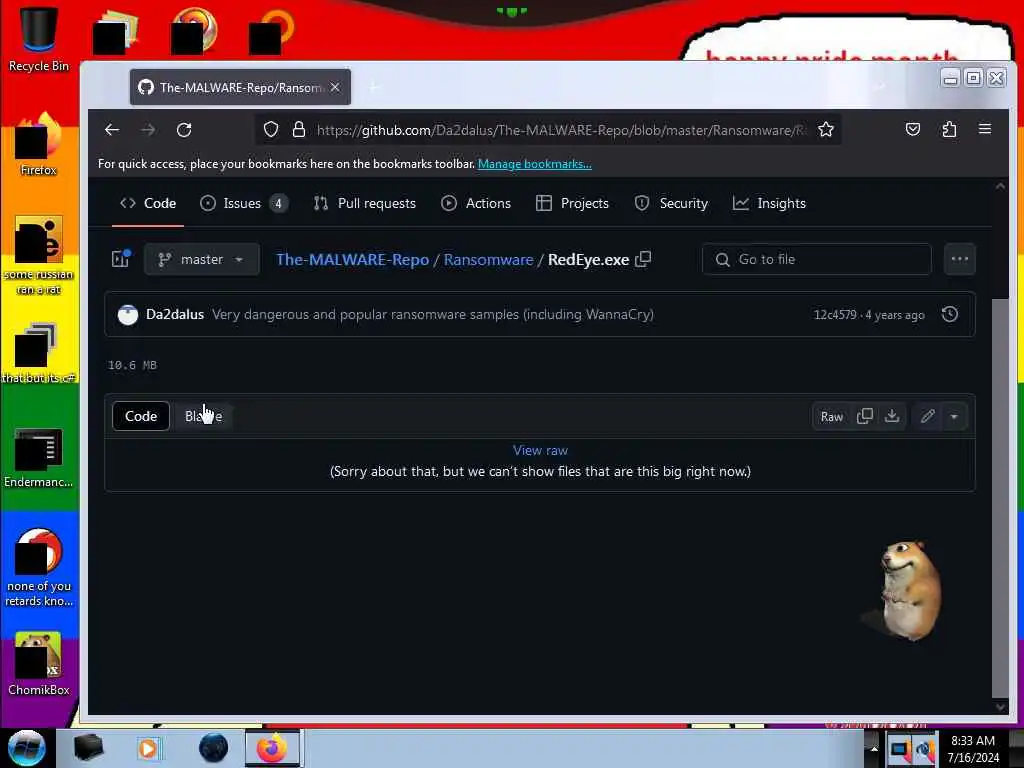The height and width of the screenshot is (768, 1024).
Task: Open the Da2dalus avatar
Action: (128, 315)
